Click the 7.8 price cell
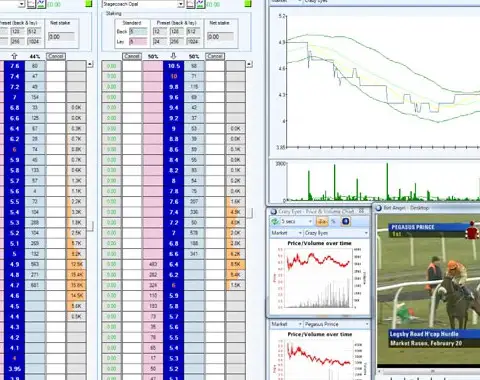Screen dimensions: 480x380 tap(173, 191)
